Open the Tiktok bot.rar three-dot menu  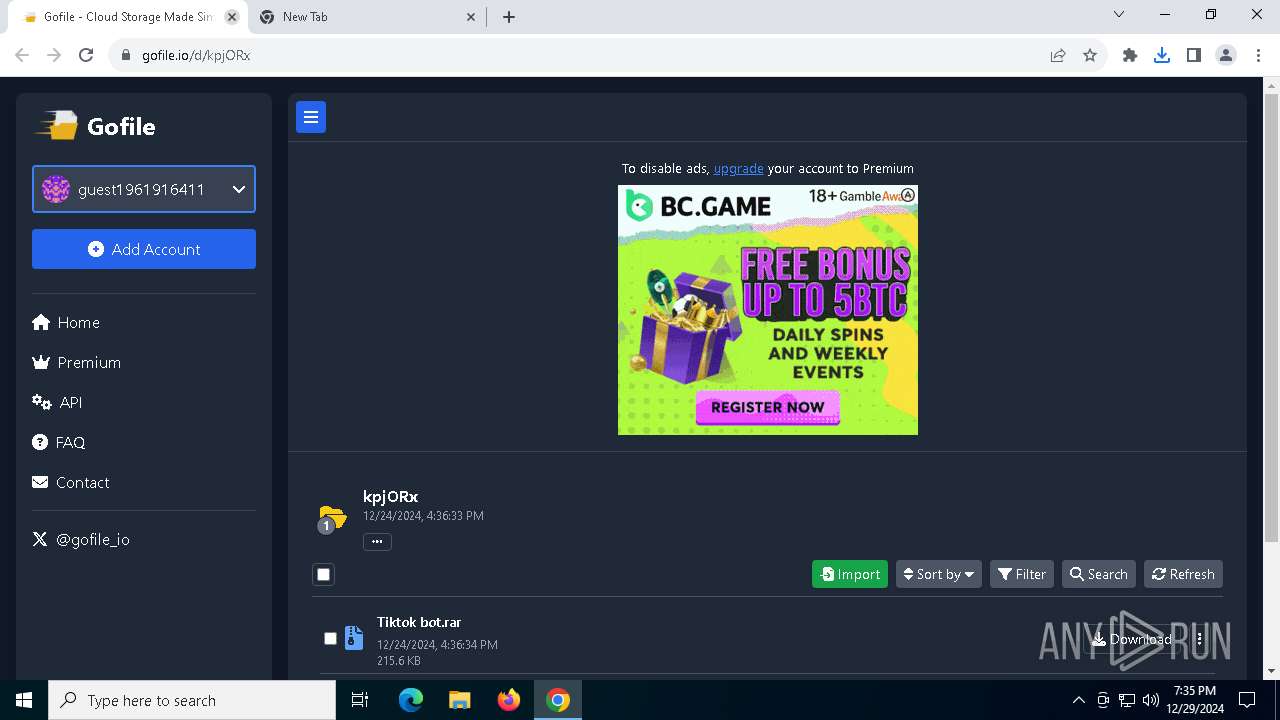click(x=1199, y=639)
